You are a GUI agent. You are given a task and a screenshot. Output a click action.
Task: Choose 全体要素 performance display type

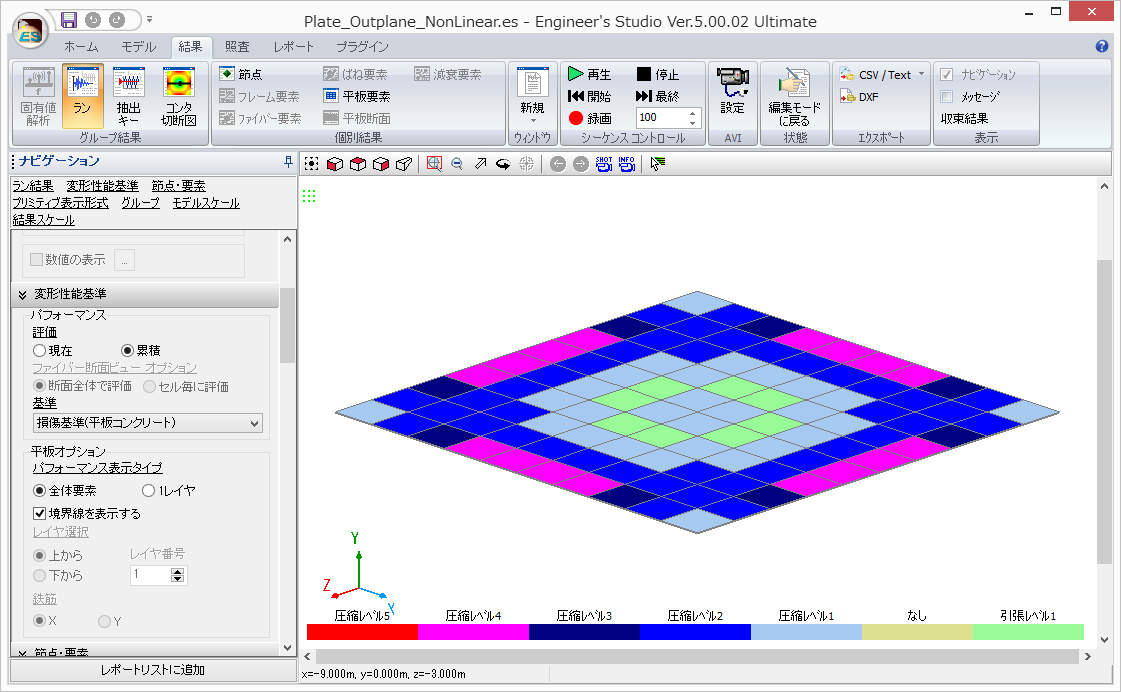coord(40,490)
